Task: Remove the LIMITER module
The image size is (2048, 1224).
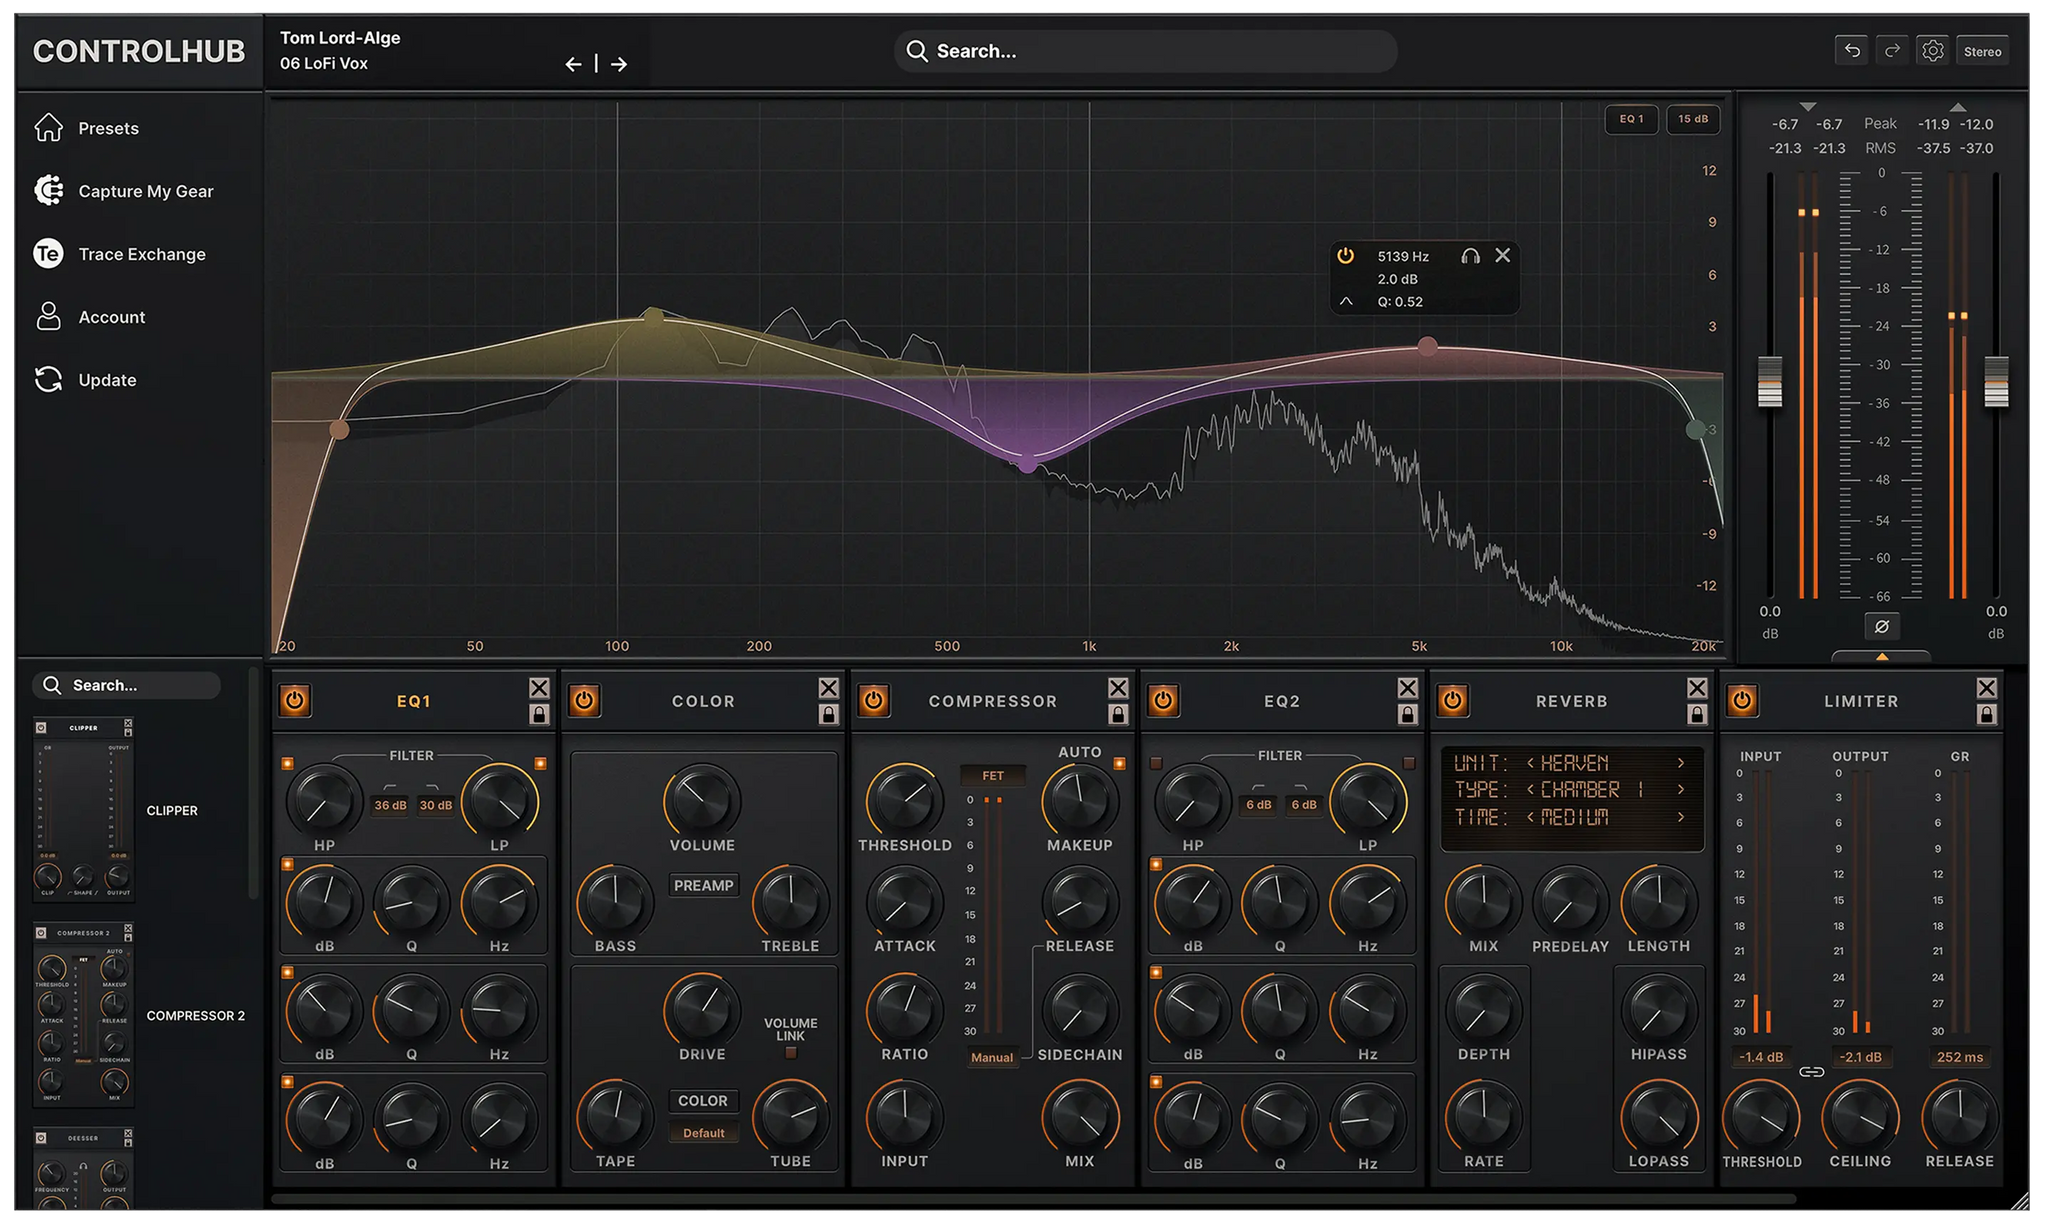Action: click(x=1987, y=688)
